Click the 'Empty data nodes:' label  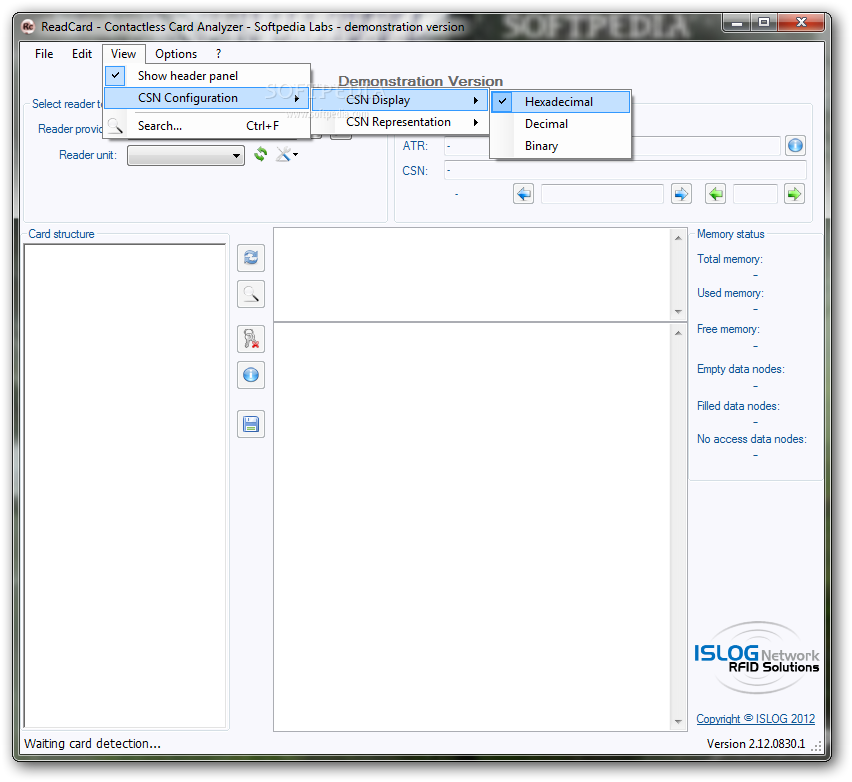point(741,370)
